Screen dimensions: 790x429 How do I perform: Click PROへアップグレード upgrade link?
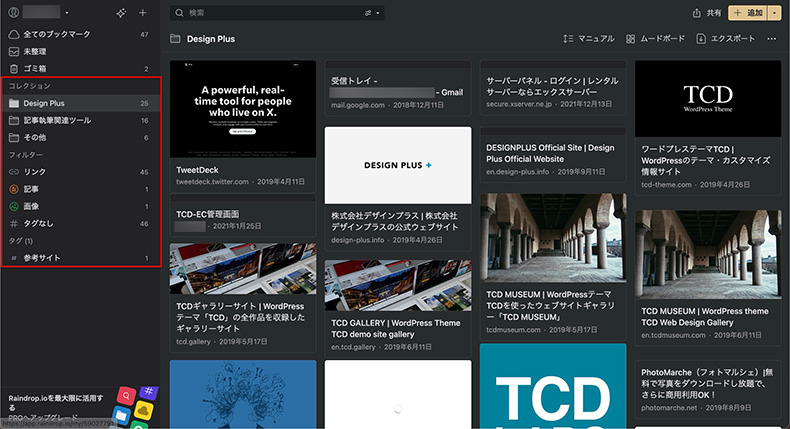click(43, 417)
